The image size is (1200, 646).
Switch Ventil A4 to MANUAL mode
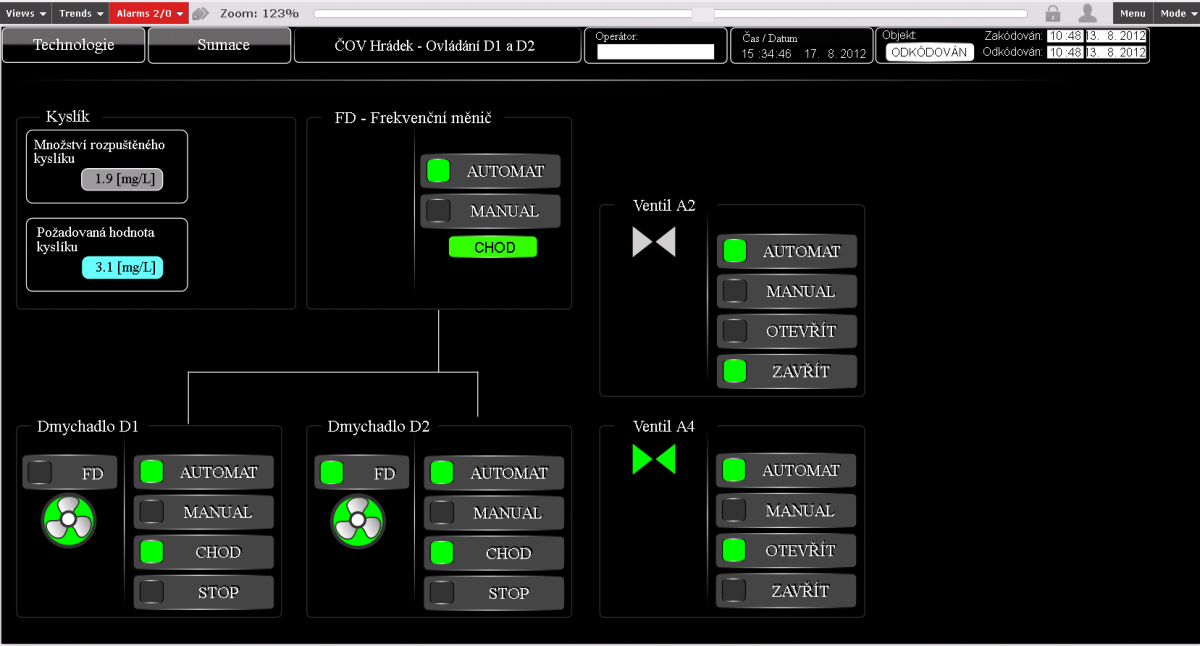click(787, 510)
